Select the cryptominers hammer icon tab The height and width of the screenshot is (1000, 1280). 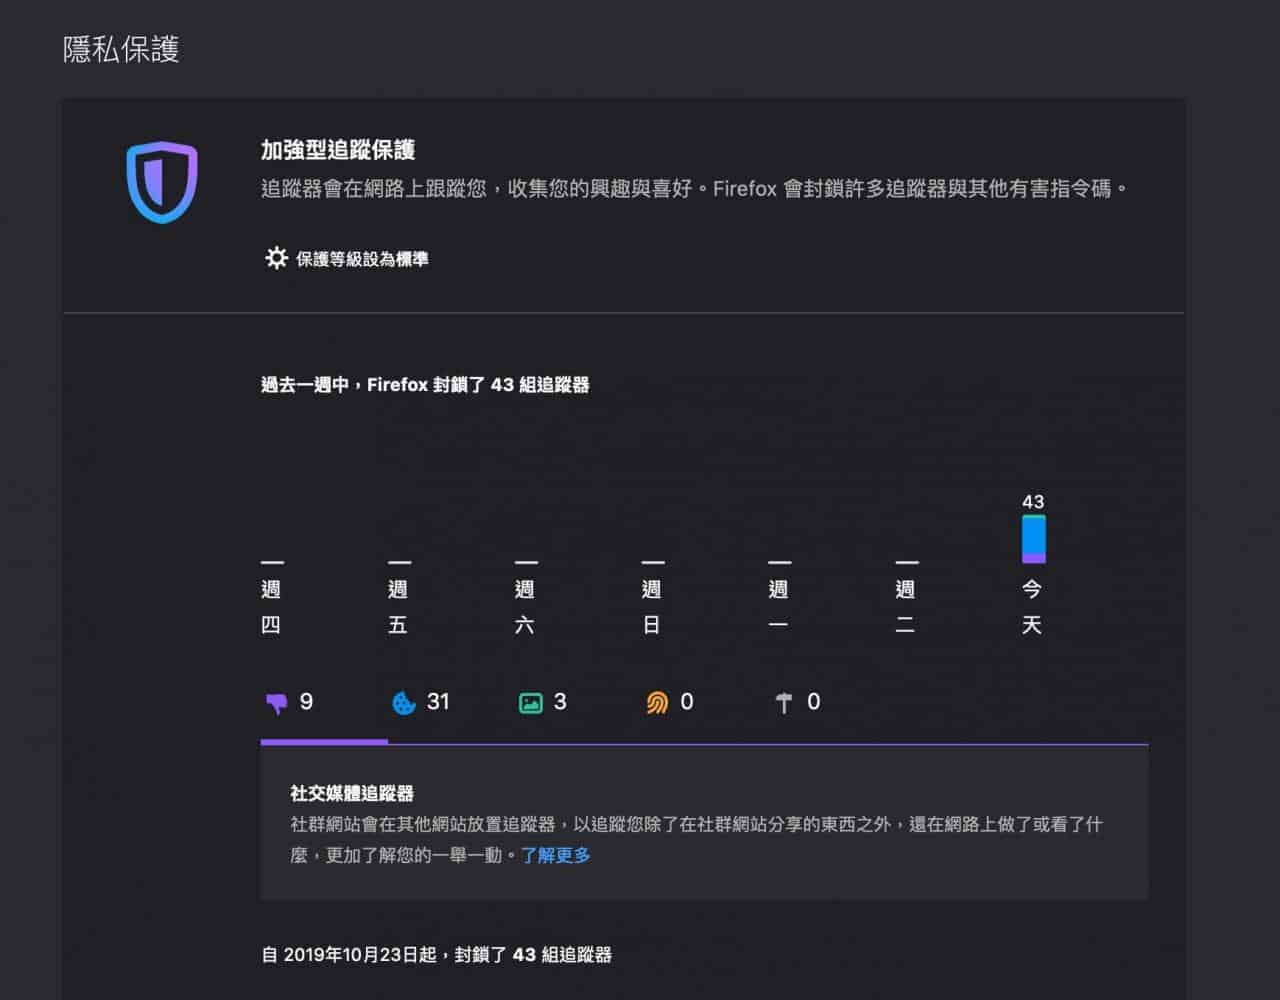coord(784,703)
